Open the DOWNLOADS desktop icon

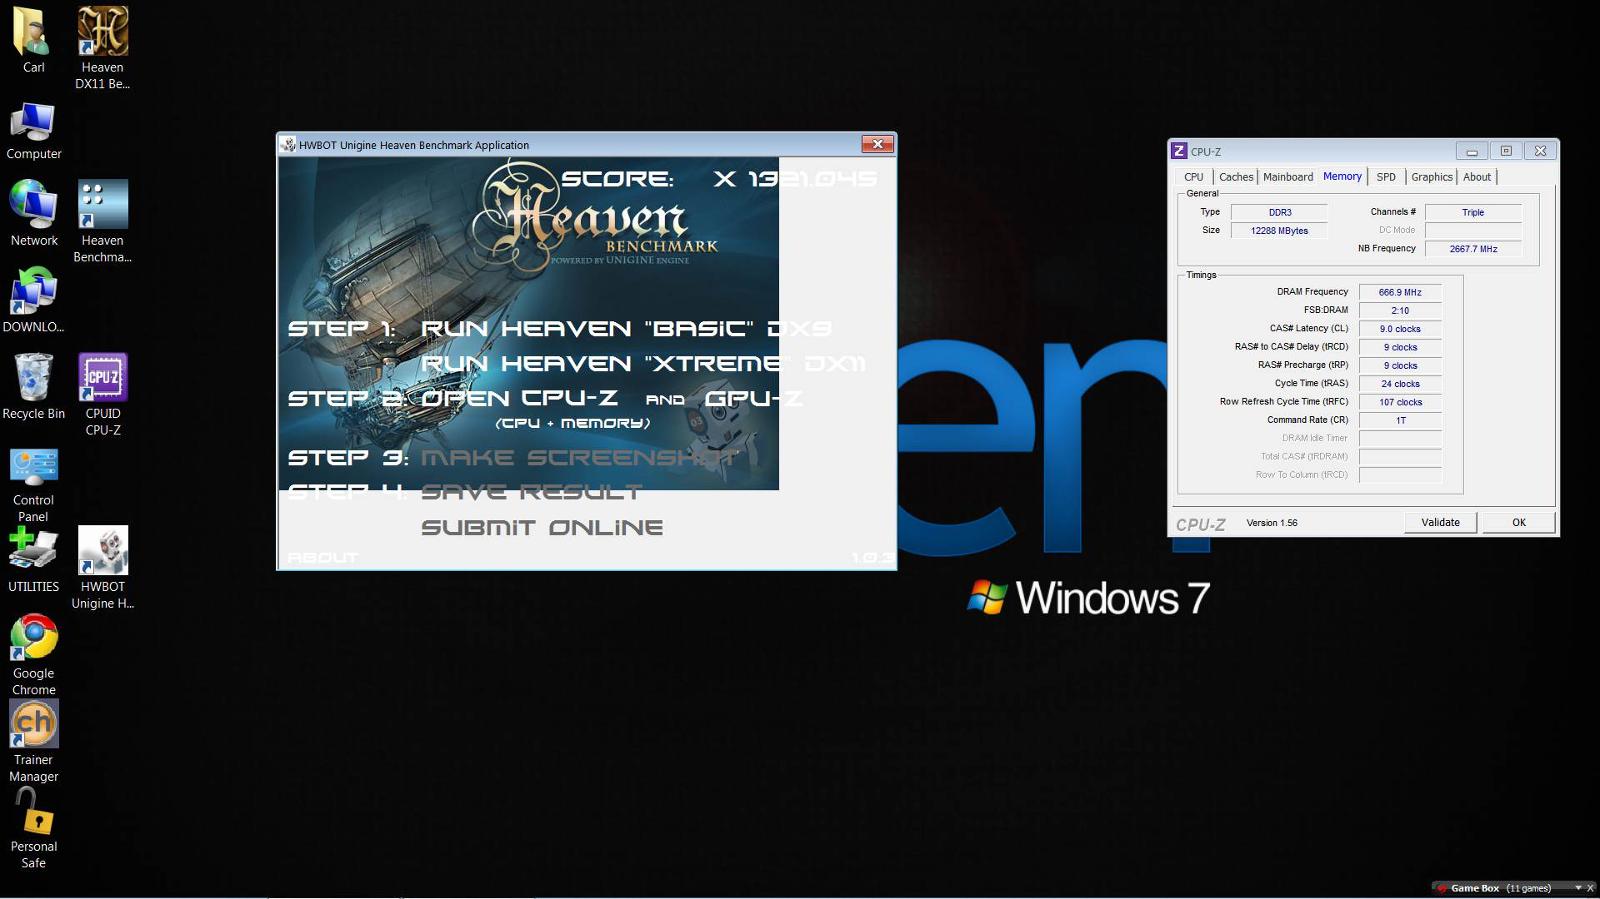pyautogui.click(x=33, y=300)
